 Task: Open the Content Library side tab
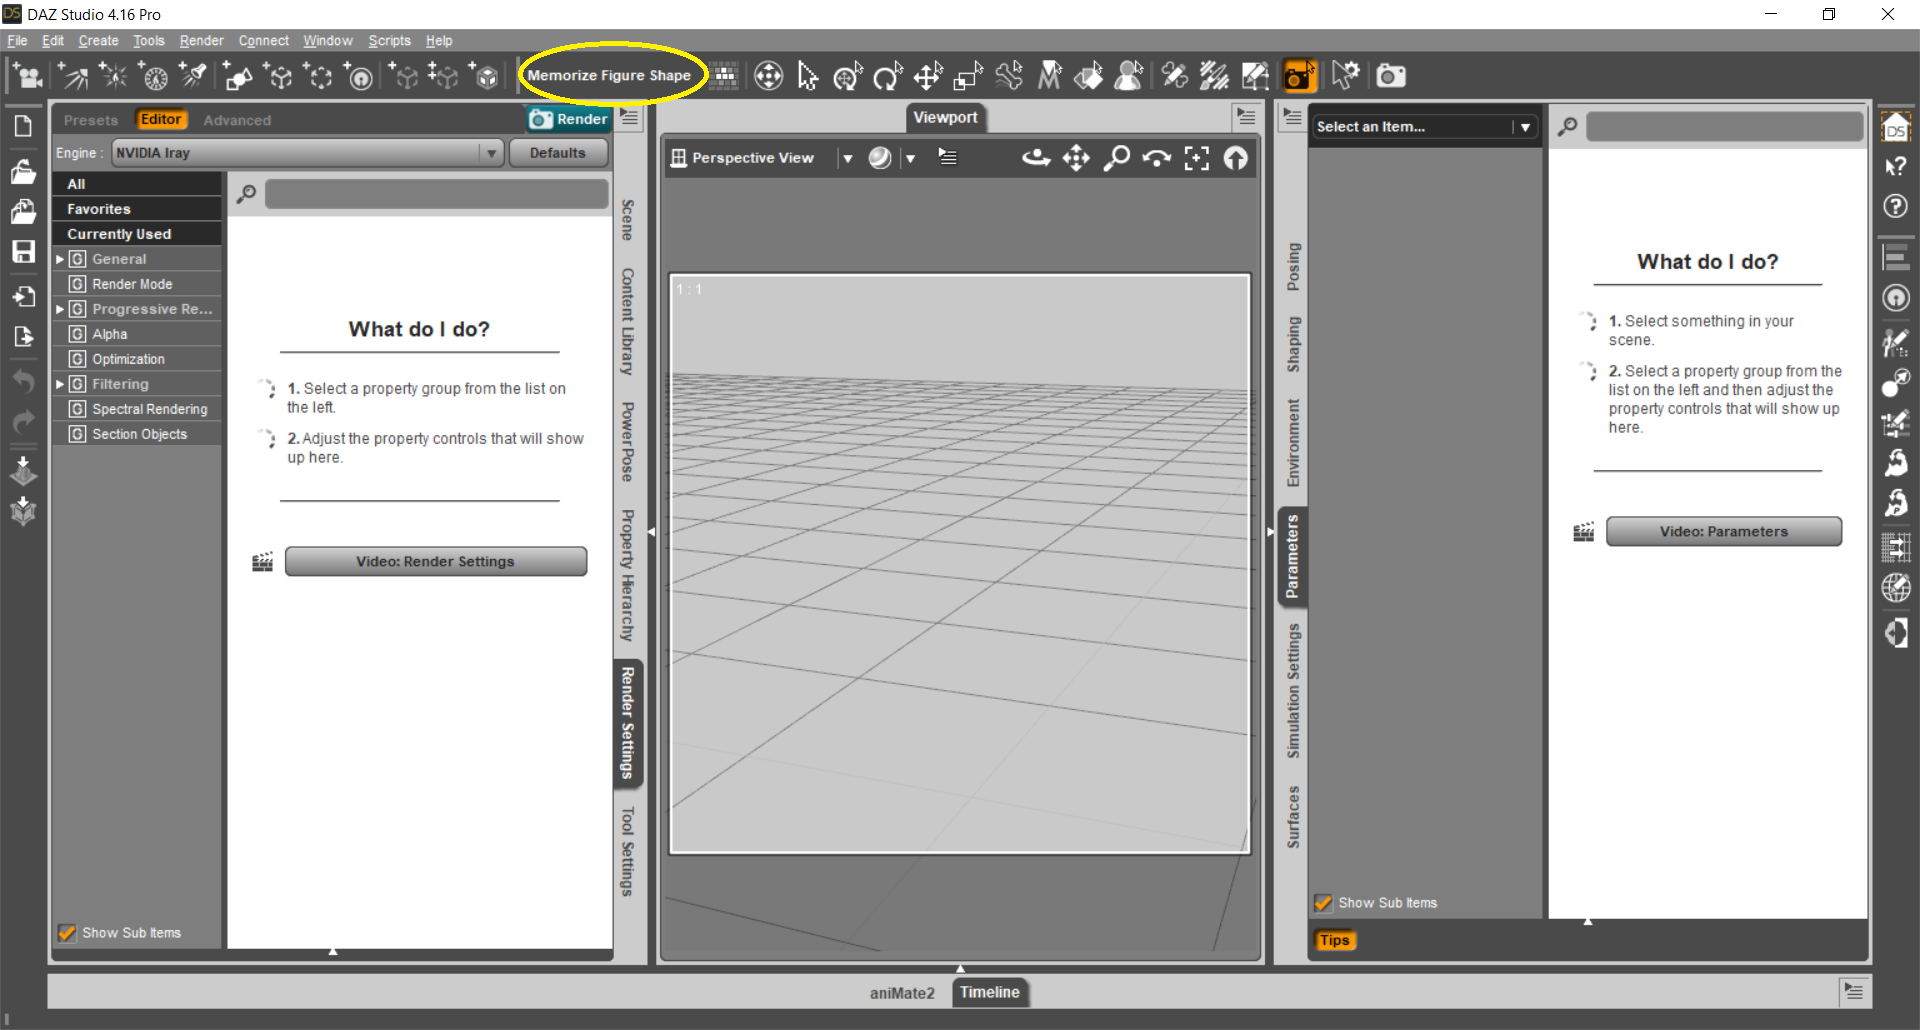point(628,322)
